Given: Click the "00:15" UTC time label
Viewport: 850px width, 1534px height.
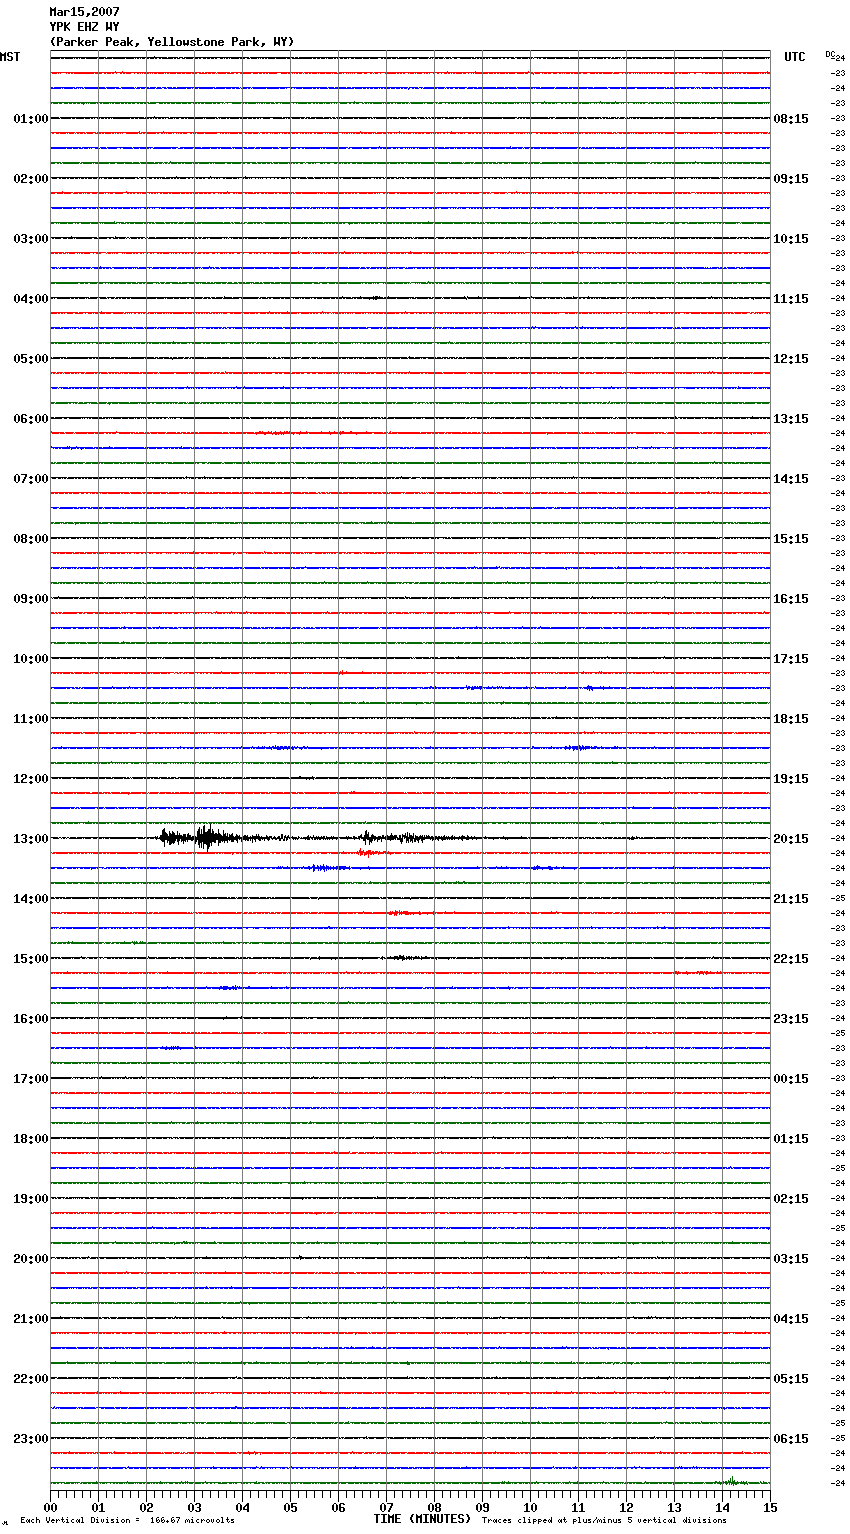Looking at the screenshot, I should pos(791,1079).
